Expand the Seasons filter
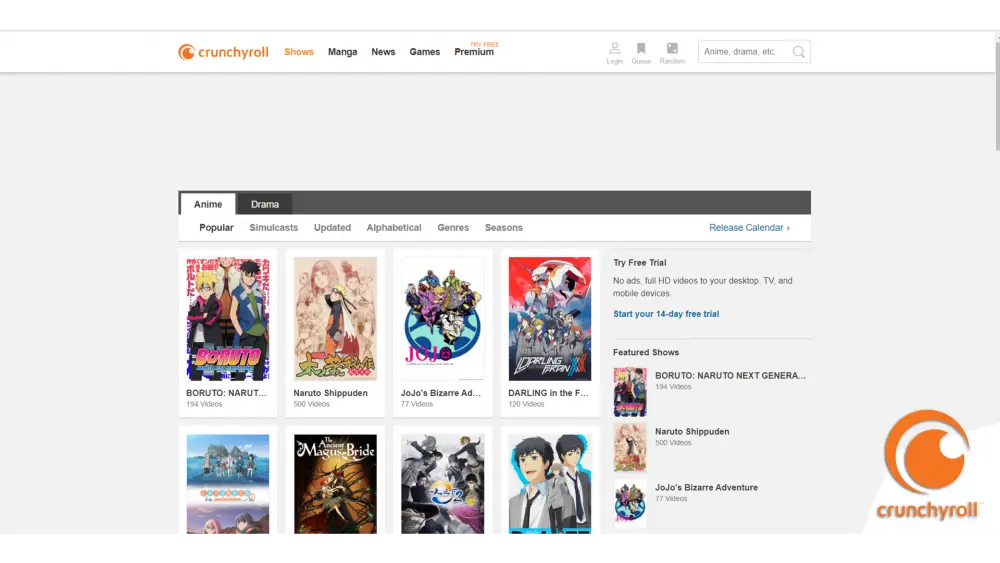This screenshot has height=563, width=1000. [504, 228]
